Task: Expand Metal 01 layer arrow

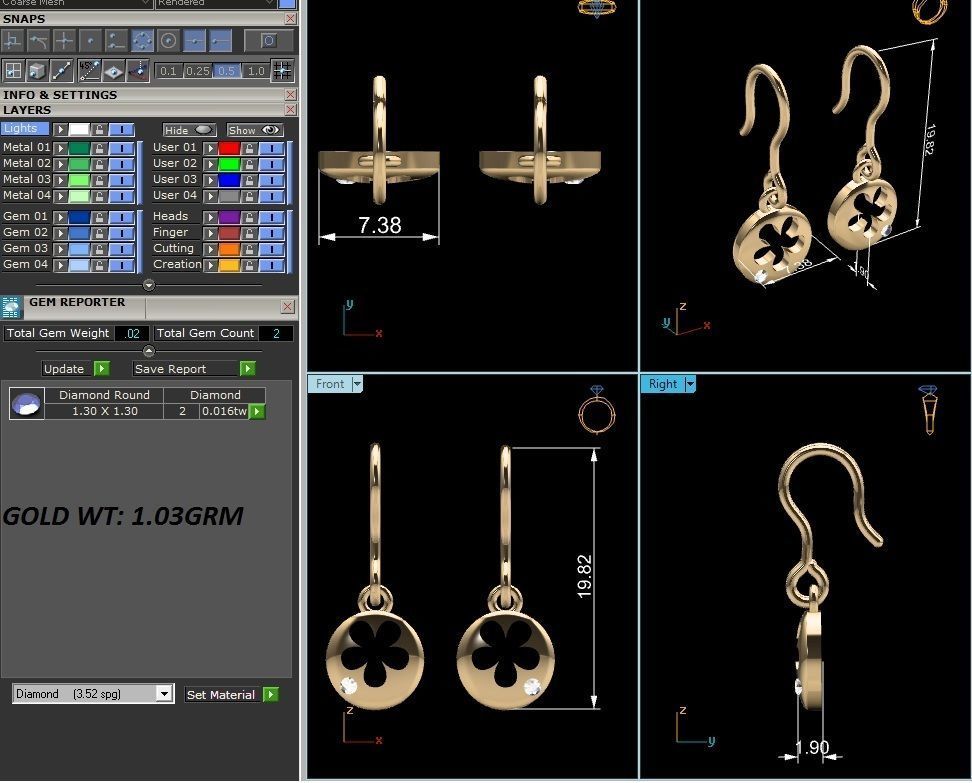Action: [60, 148]
